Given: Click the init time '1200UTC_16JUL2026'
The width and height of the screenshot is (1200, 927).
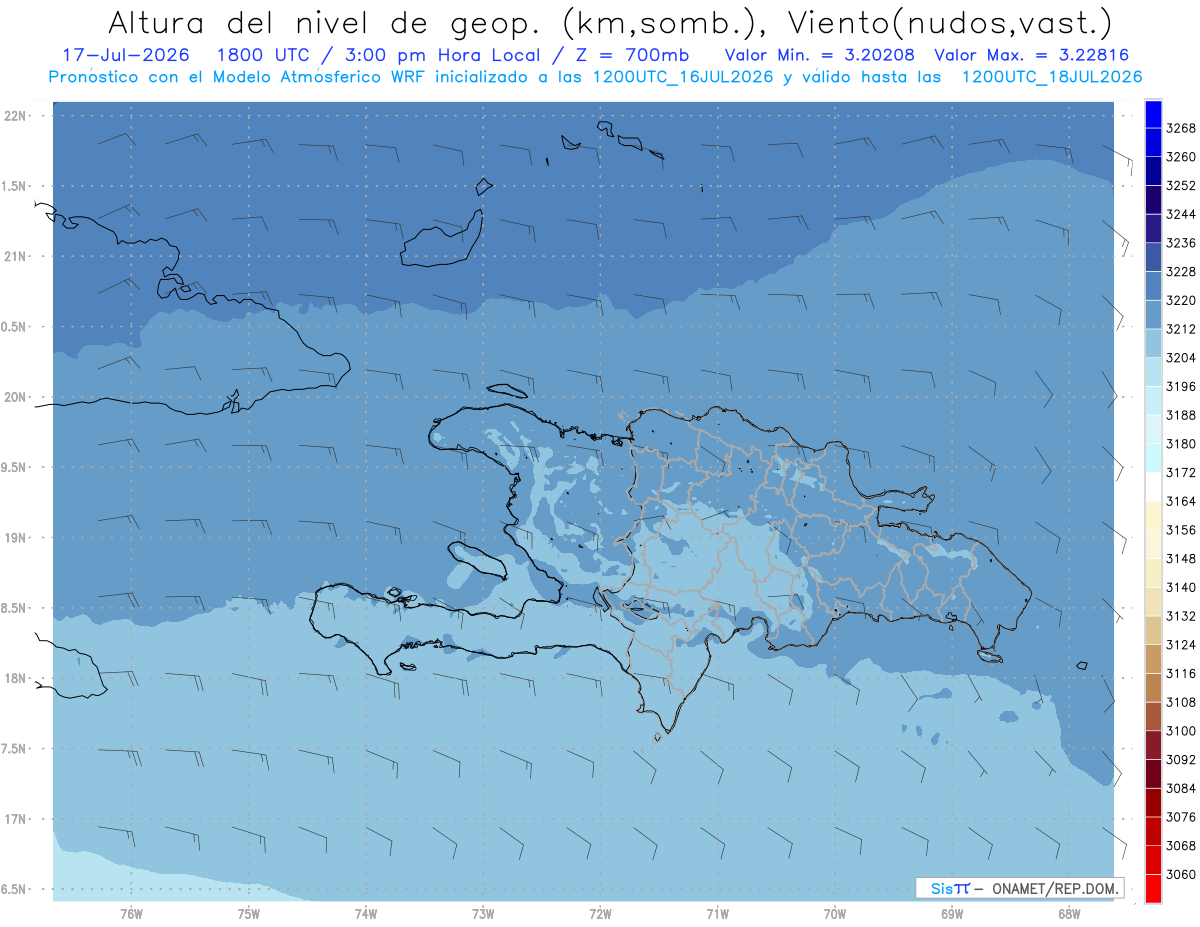Looking at the screenshot, I should 683,76.
